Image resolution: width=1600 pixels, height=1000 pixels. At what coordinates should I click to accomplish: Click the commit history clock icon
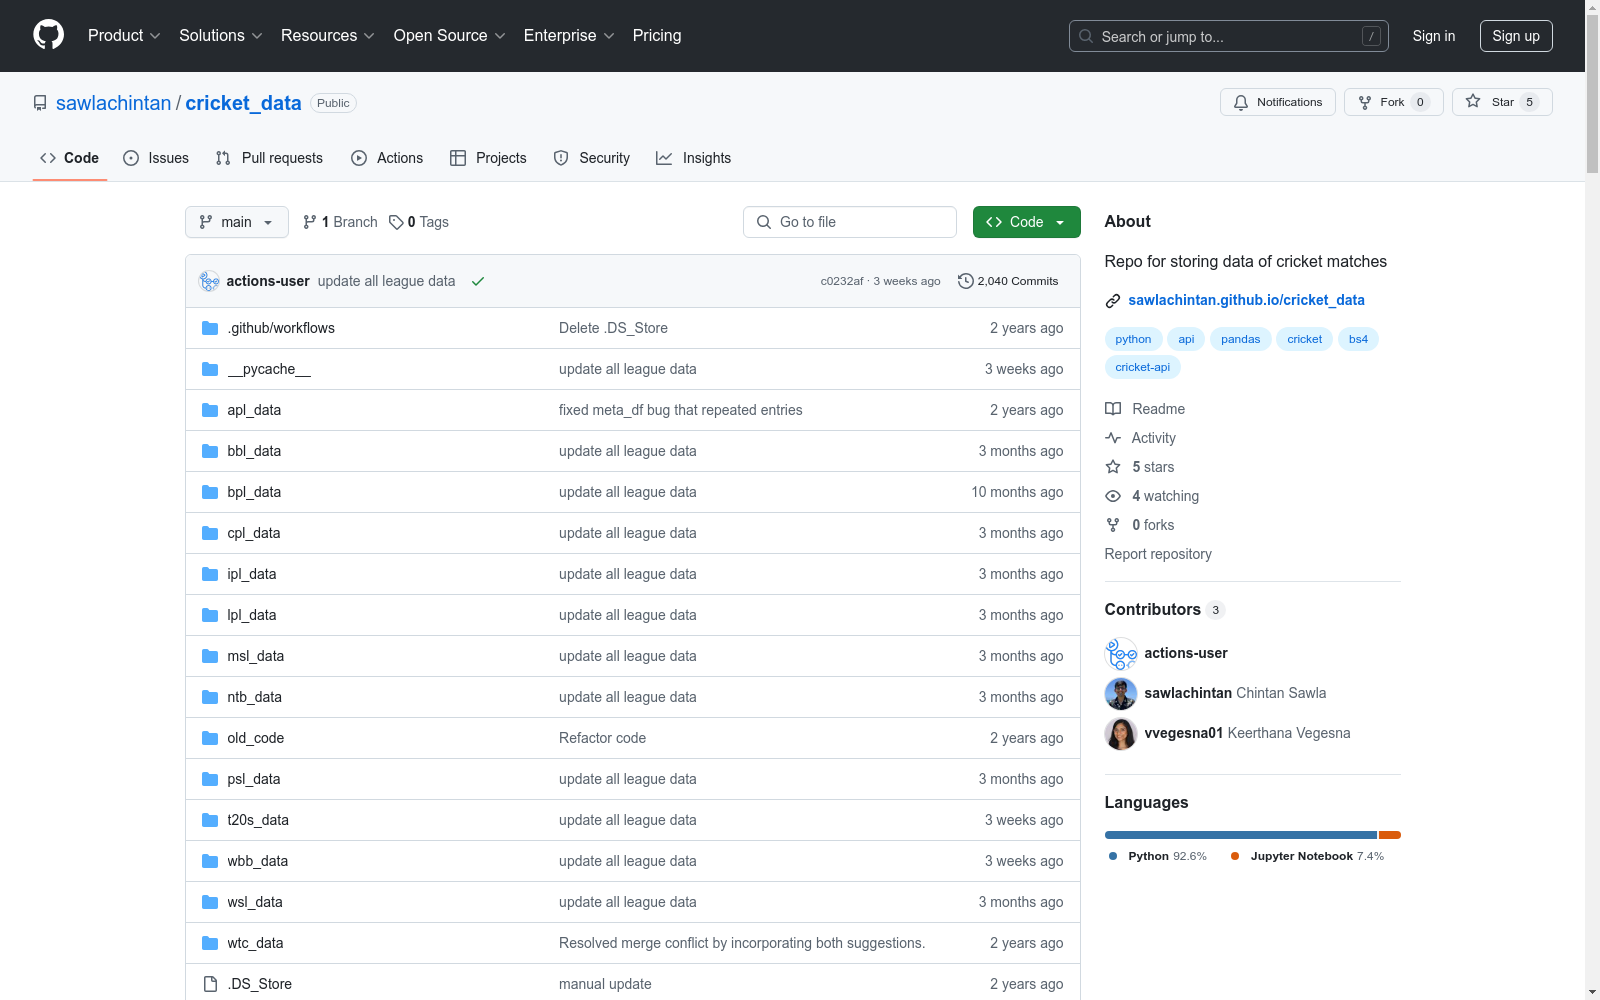[965, 281]
